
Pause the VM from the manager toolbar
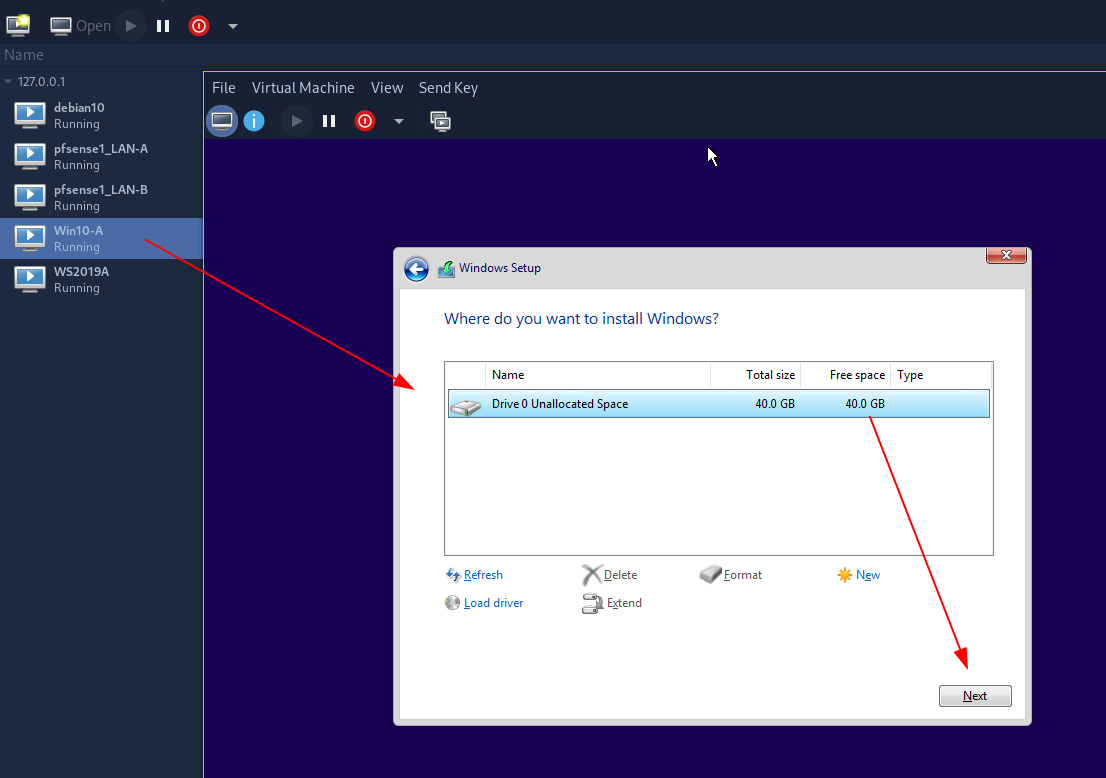click(163, 26)
